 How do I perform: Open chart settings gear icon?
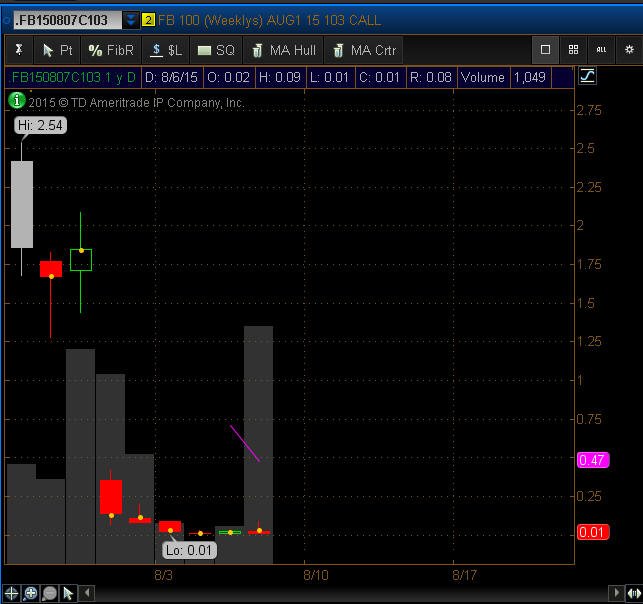pyautogui.click(x=629, y=50)
